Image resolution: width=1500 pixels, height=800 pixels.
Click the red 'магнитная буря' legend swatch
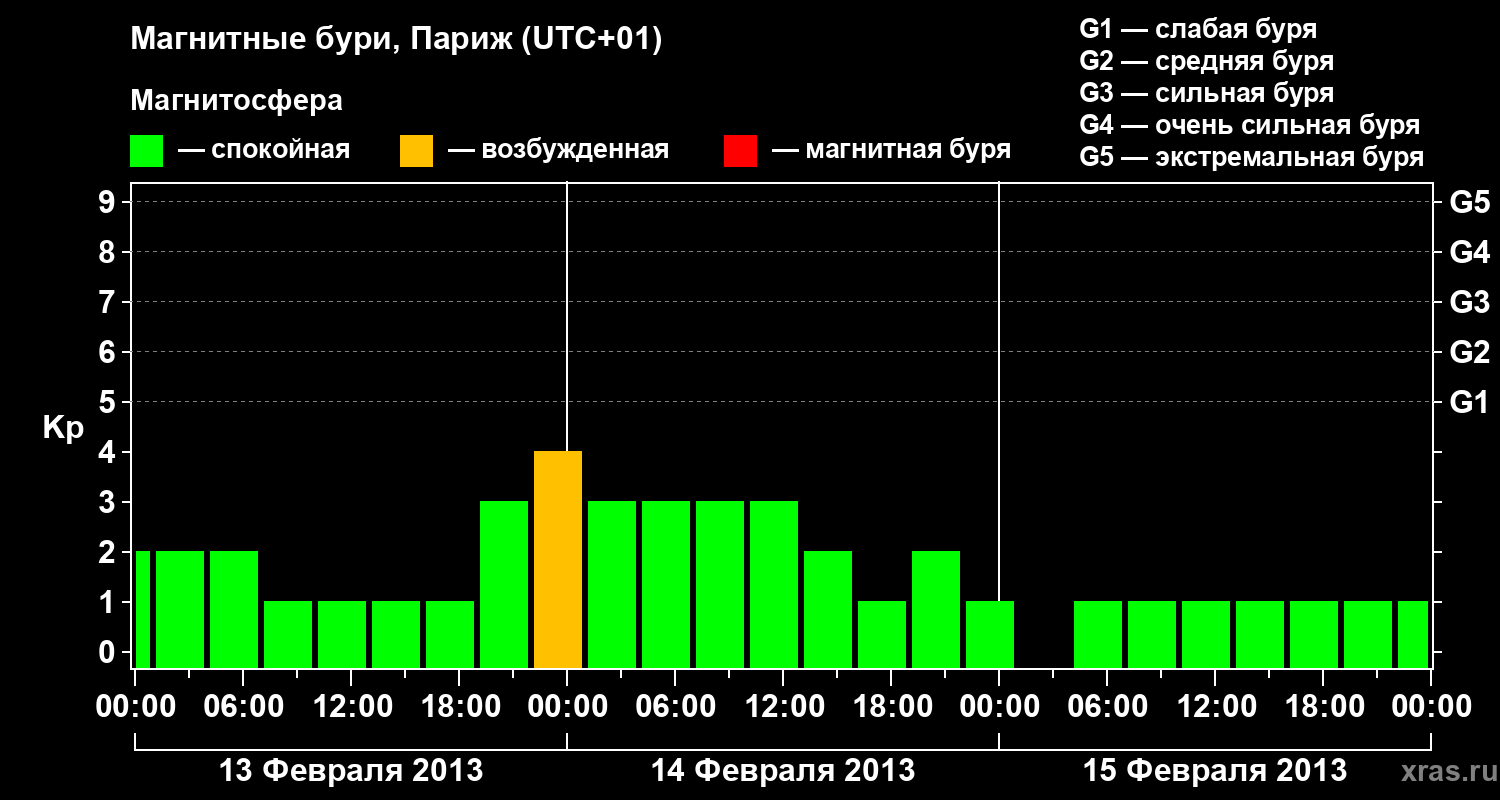point(740,151)
